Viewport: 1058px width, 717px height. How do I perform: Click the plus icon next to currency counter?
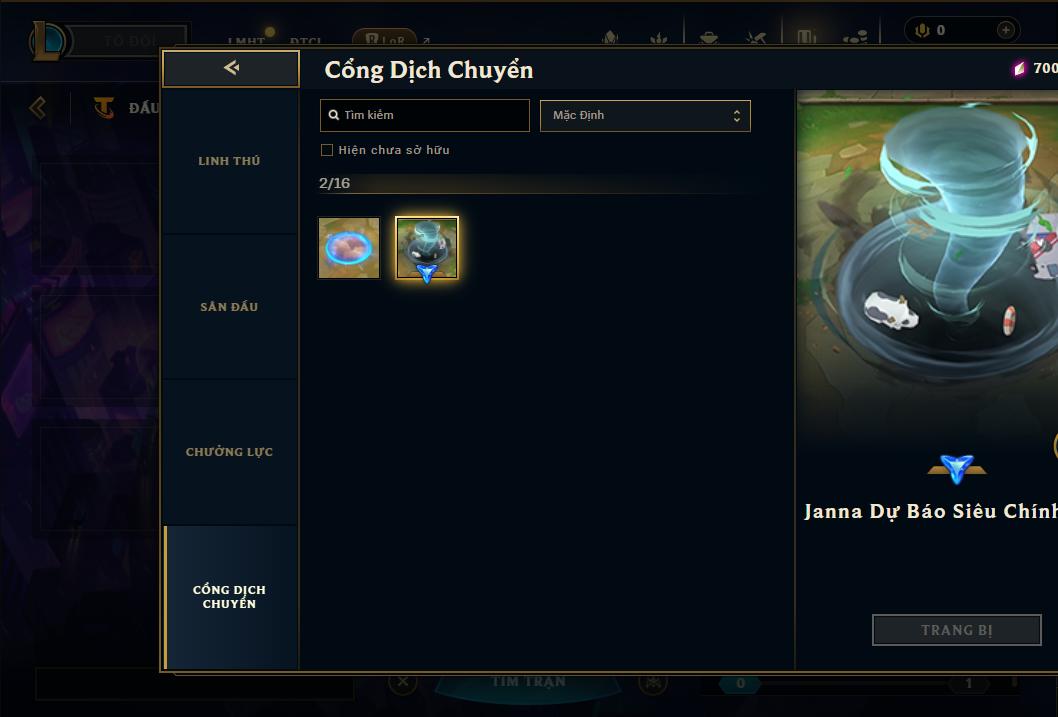[x=1005, y=30]
